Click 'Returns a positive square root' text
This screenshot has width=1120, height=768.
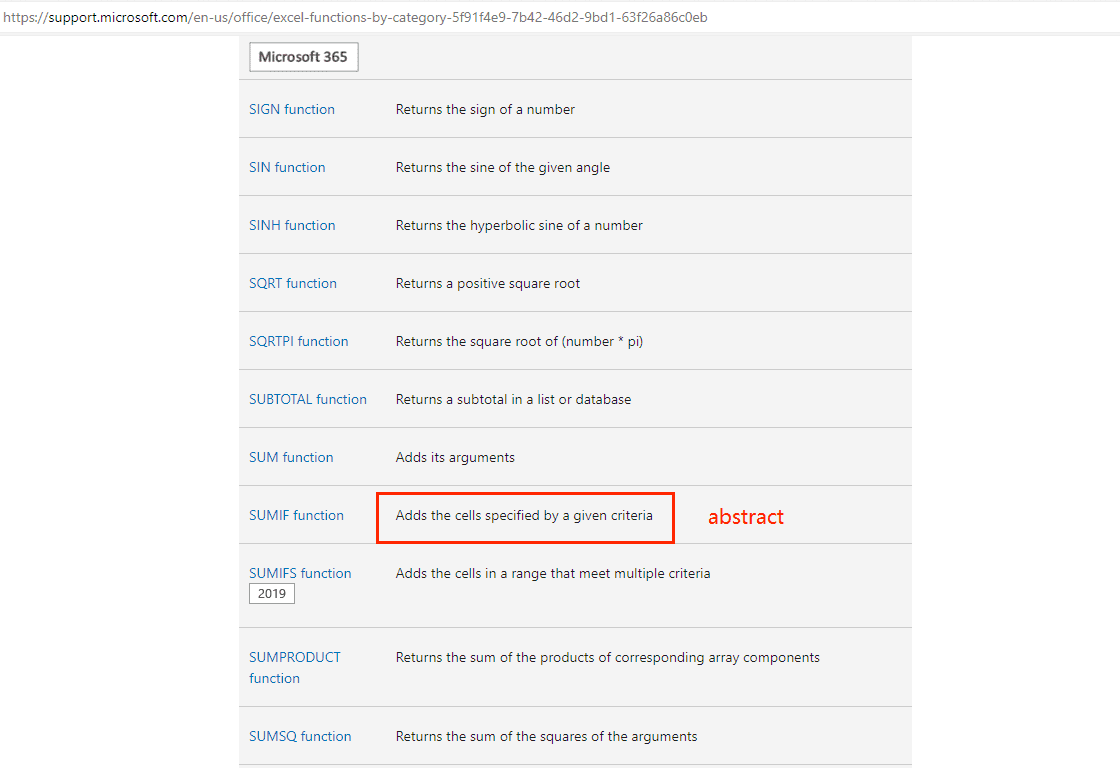488,283
